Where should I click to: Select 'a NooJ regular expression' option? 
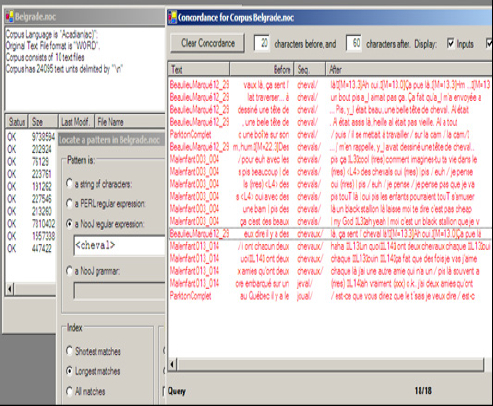(x=69, y=224)
